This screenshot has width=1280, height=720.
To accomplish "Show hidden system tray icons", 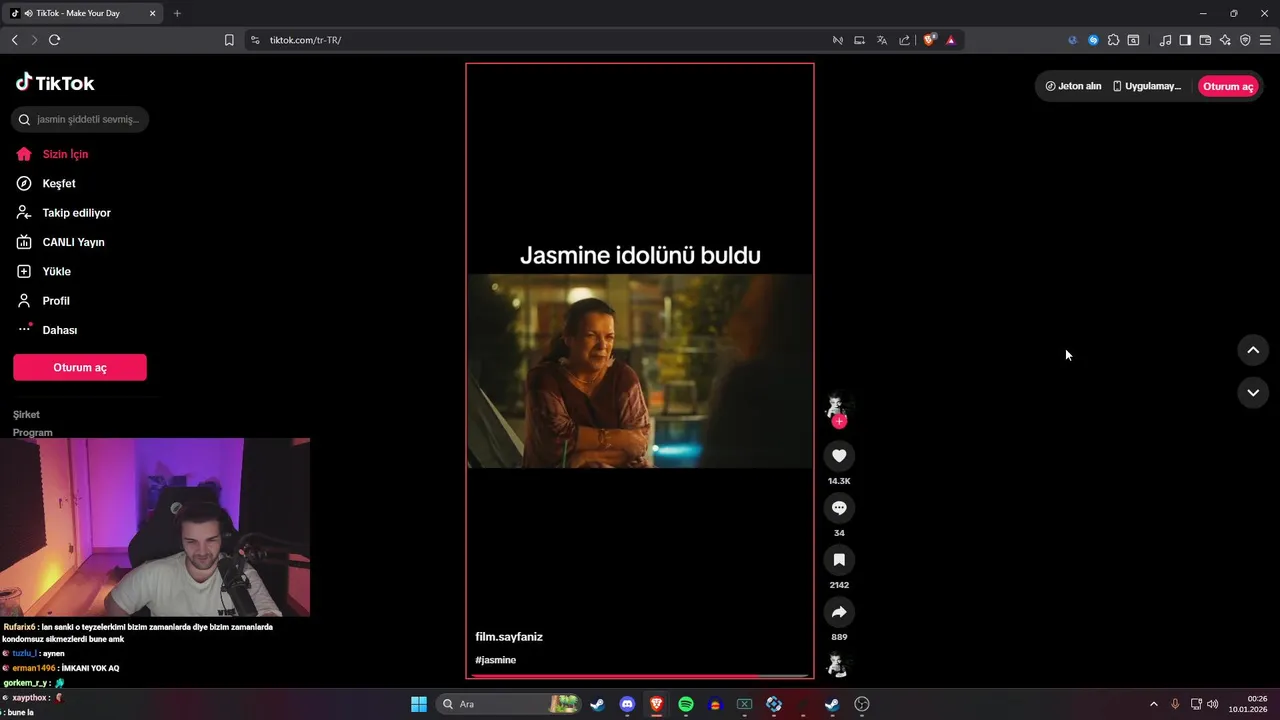I will click(1153, 704).
